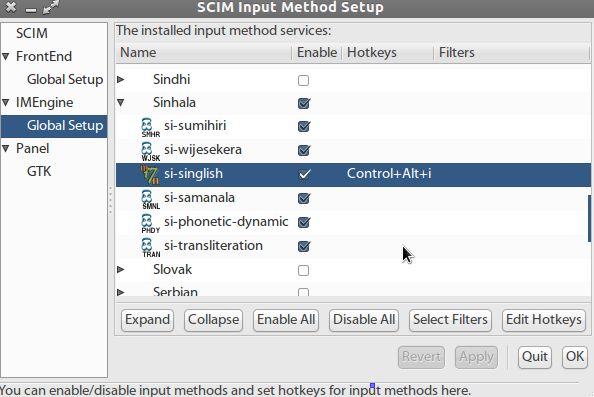The width and height of the screenshot is (594, 397).
Task: Toggle the si-singlish enable checkbox
Action: [x=304, y=174]
